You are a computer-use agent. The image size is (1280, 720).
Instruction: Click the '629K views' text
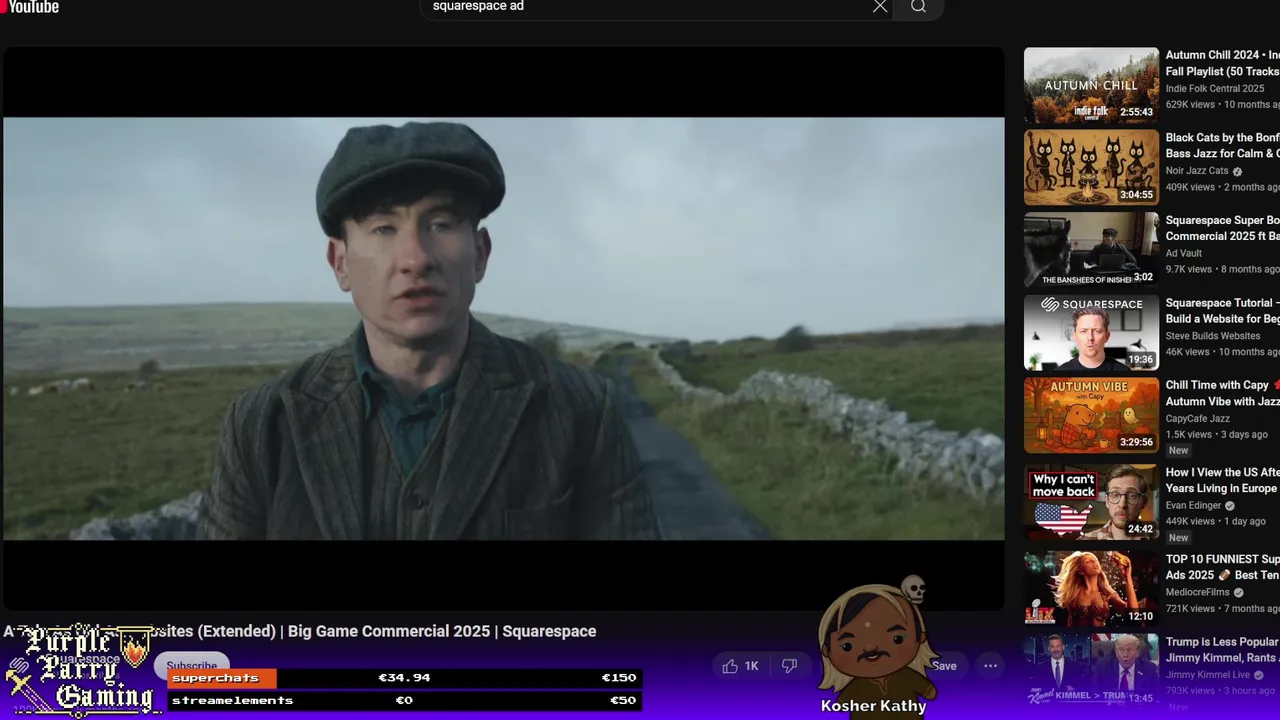[1190, 105]
